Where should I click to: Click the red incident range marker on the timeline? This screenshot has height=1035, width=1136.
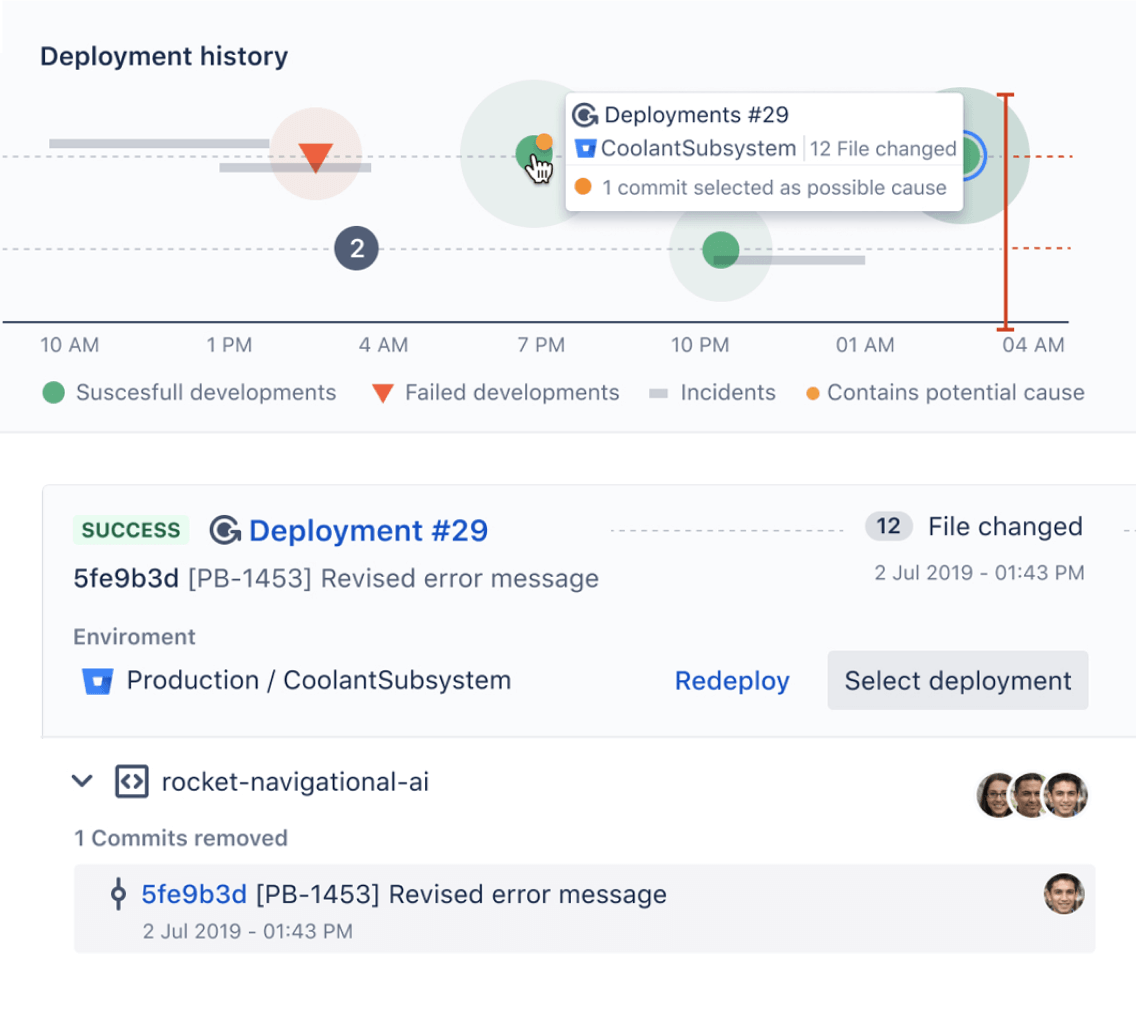(1006, 208)
